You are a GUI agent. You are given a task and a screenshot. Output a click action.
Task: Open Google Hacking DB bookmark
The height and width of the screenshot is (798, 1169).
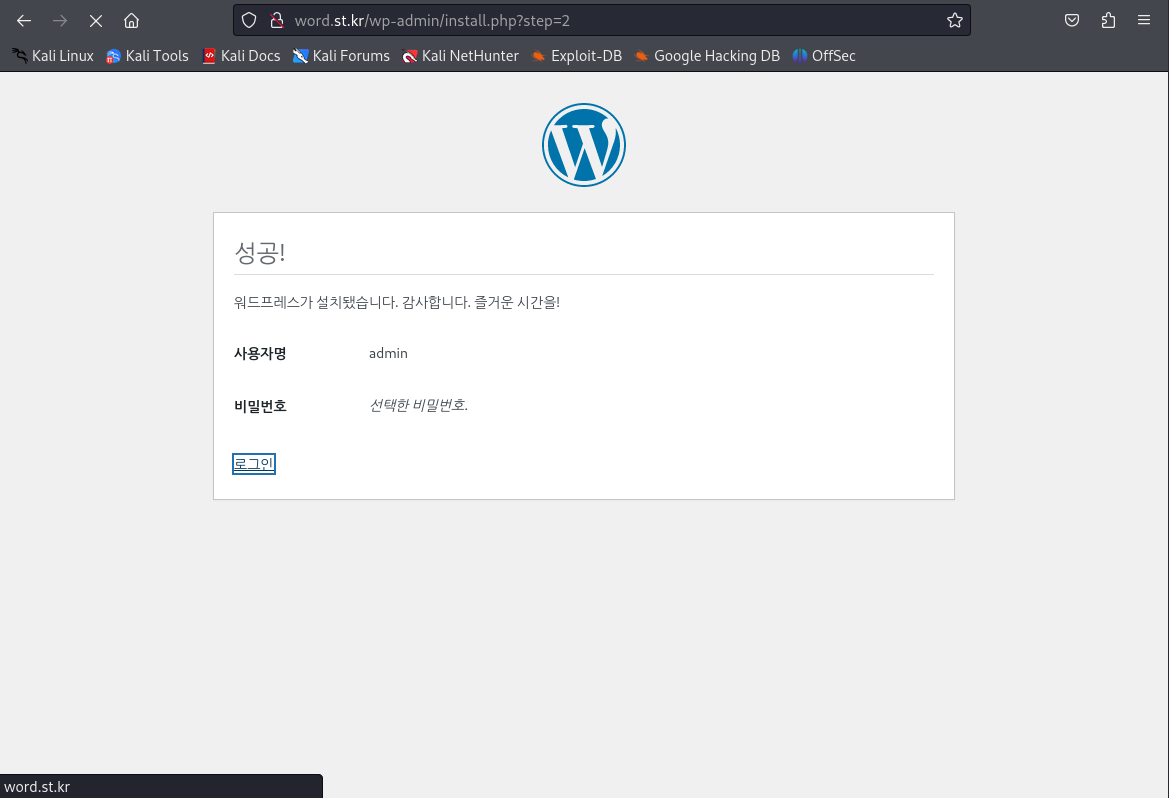(x=707, y=56)
